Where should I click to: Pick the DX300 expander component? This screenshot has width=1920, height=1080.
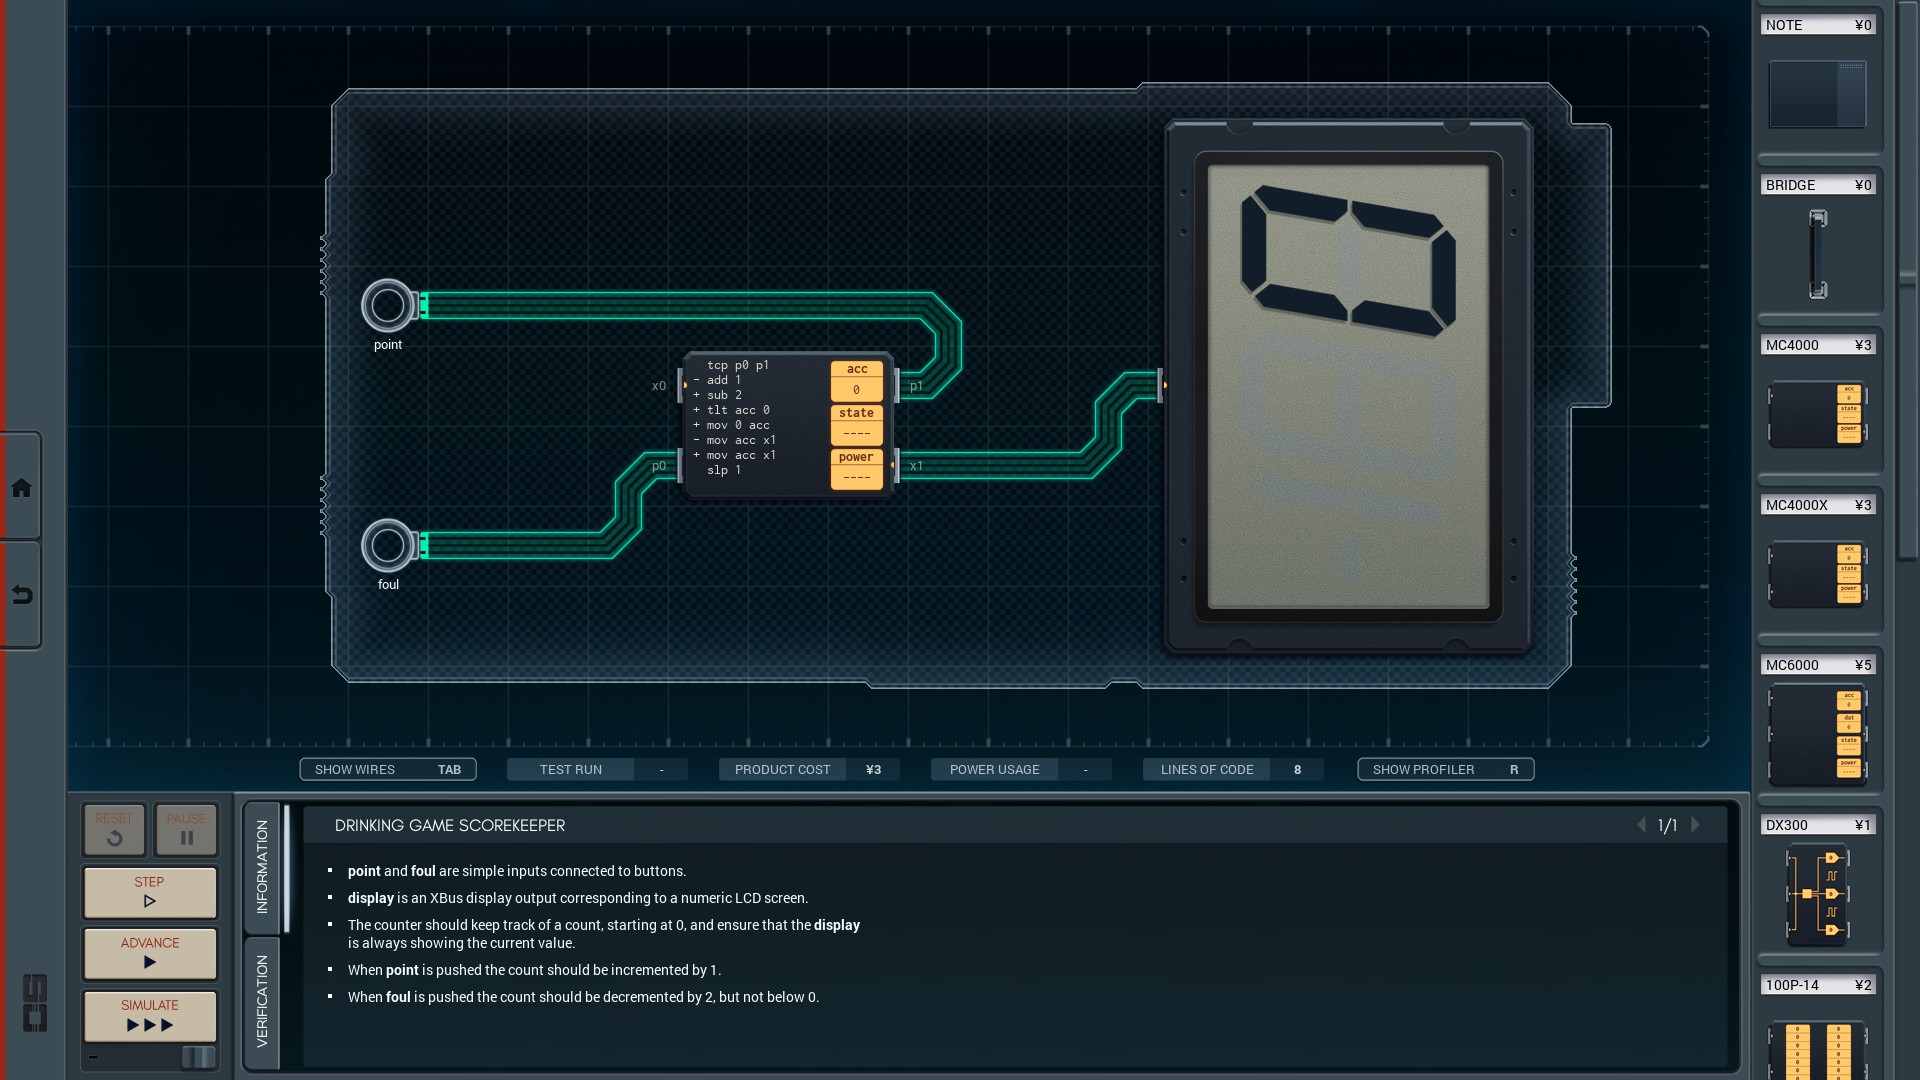1816,894
